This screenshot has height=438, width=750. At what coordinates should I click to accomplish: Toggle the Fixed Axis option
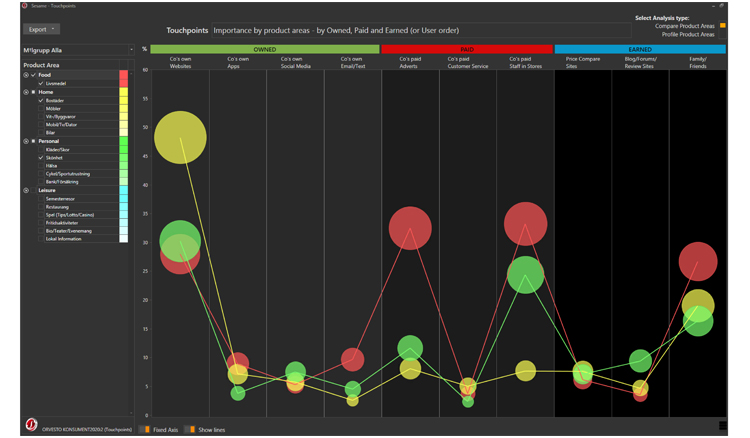(146, 429)
